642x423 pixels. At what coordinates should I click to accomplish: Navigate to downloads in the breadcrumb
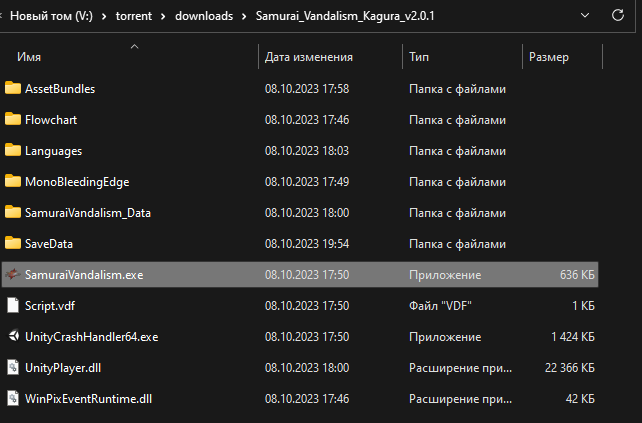click(204, 16)
